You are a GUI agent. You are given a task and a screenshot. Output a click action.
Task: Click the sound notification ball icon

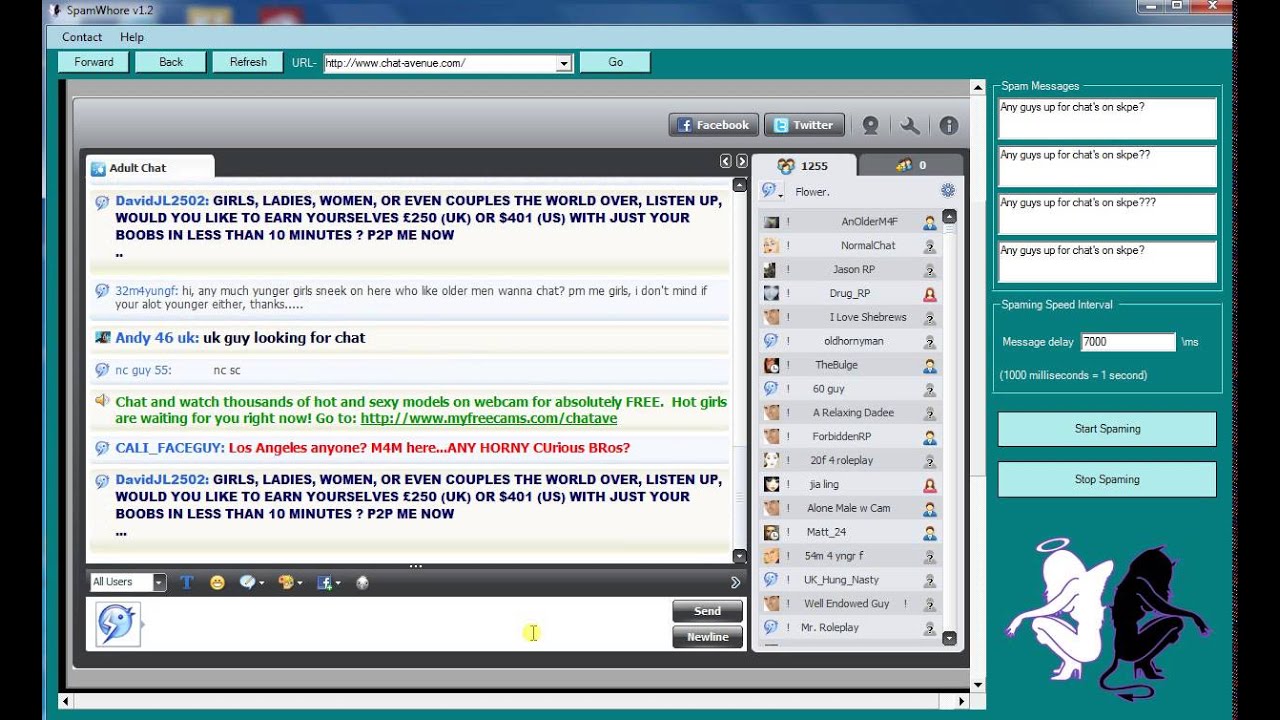click(362, 582)
